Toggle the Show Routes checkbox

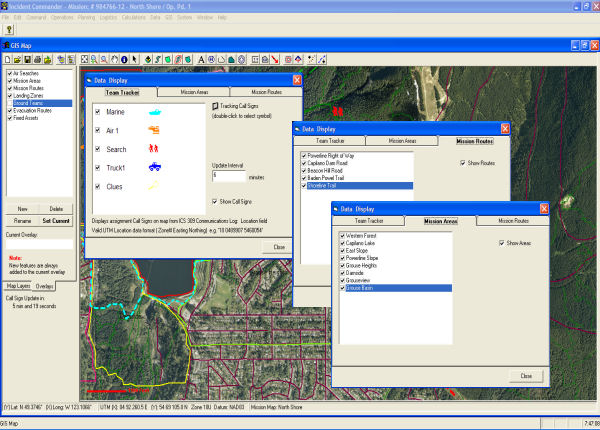463,163
